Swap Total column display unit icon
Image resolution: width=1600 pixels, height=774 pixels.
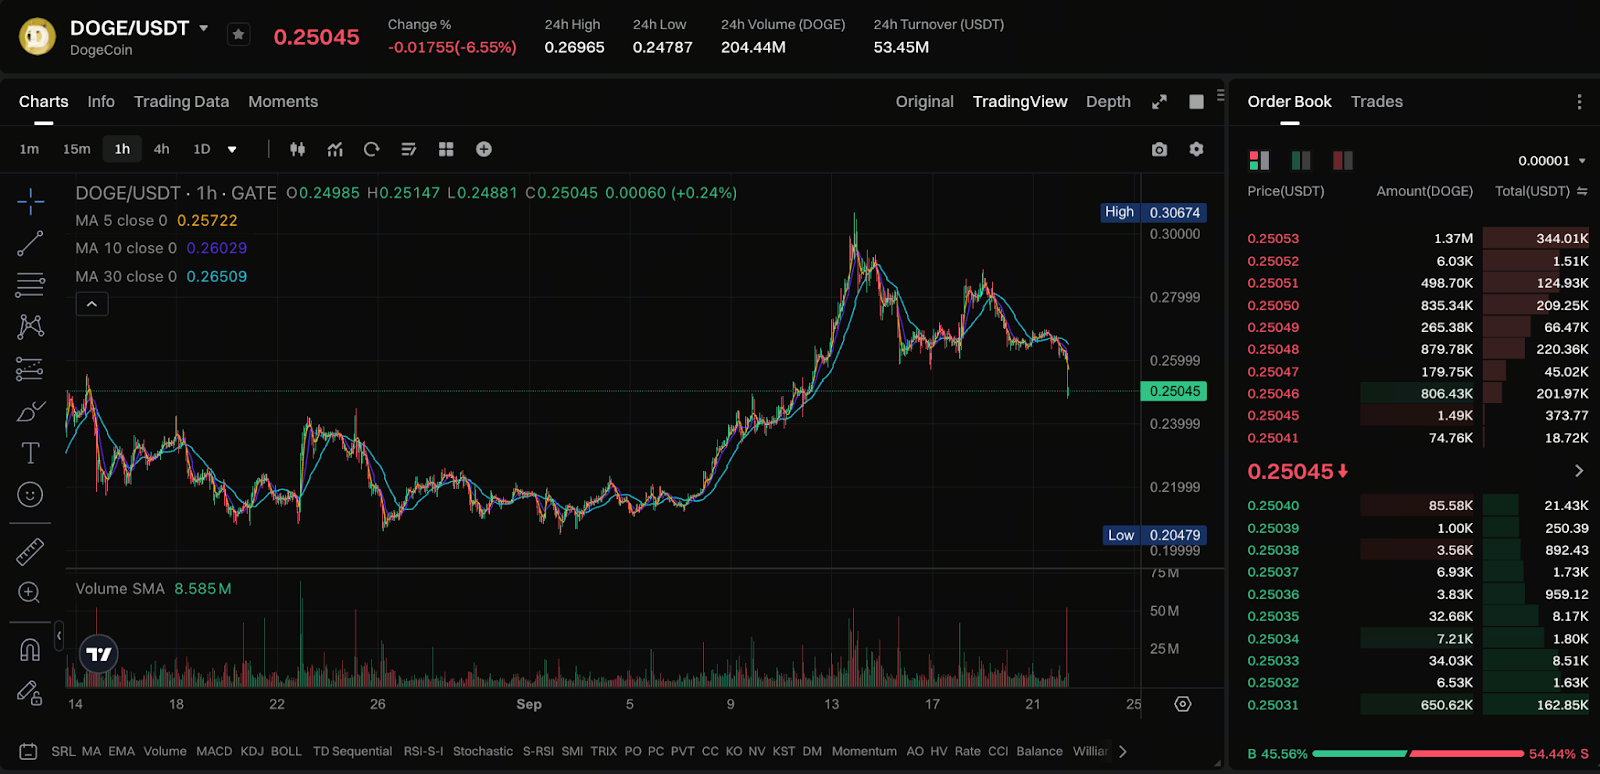coord(1582,191)
